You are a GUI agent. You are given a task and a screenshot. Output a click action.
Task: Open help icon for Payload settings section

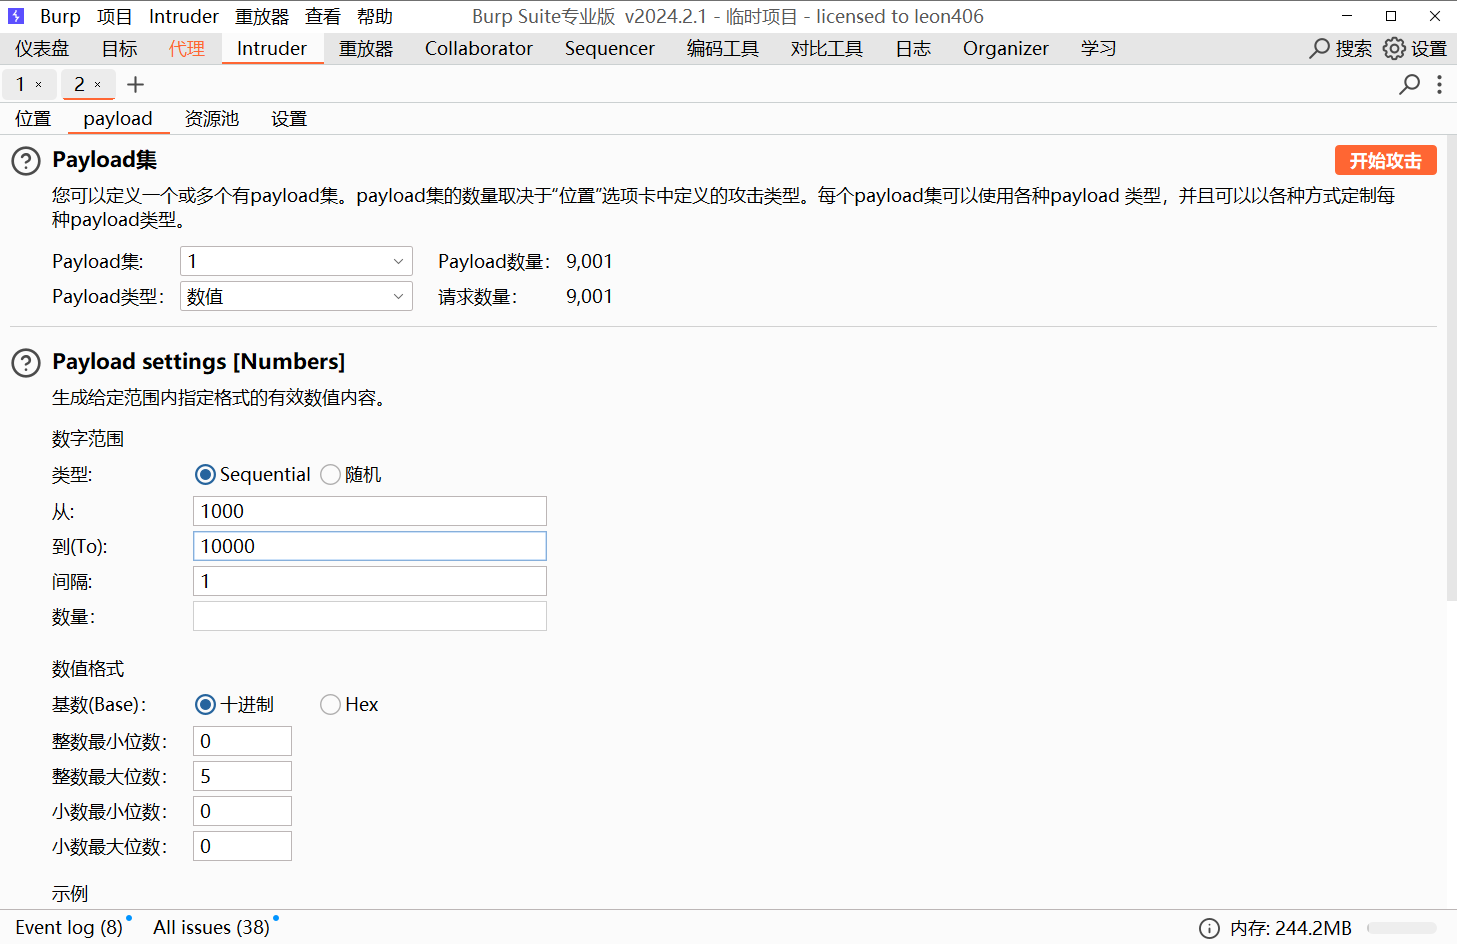pyautogui.click(x=26, y=363)
